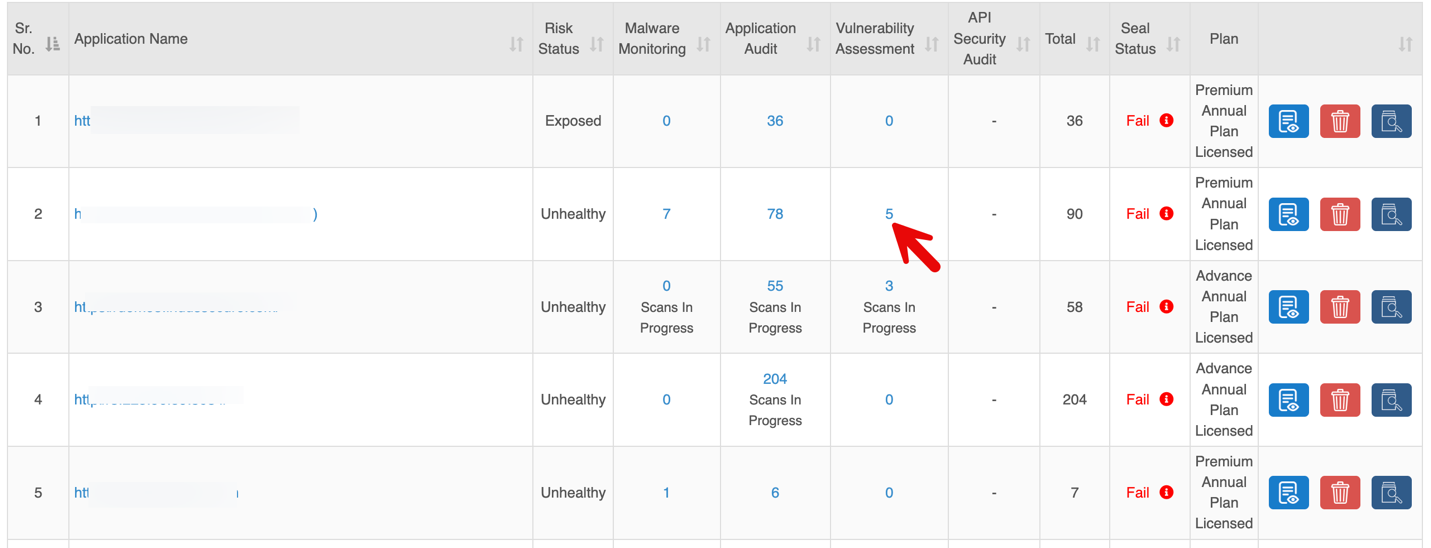Click the scan search icon in row 1
The width and height of the screenshot is (1431, 548).
pyautogui.click(x=1390, y=121)
